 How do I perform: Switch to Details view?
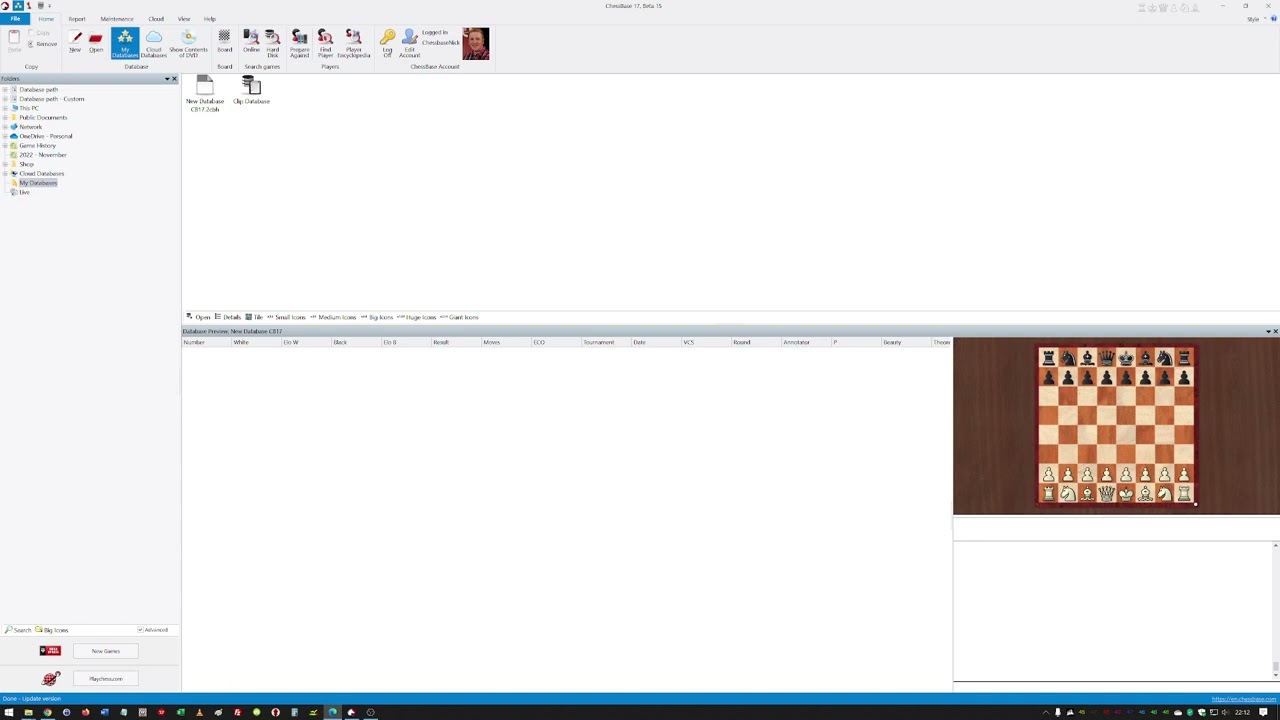[x=227, y=317]
